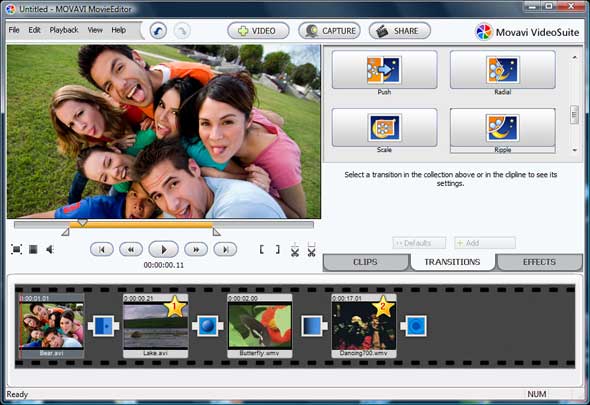The height and width of the screenshot is (405, 590).
Task: Click the left scissors cut icon
Action: pyautogui.click(x=295, y=249)
